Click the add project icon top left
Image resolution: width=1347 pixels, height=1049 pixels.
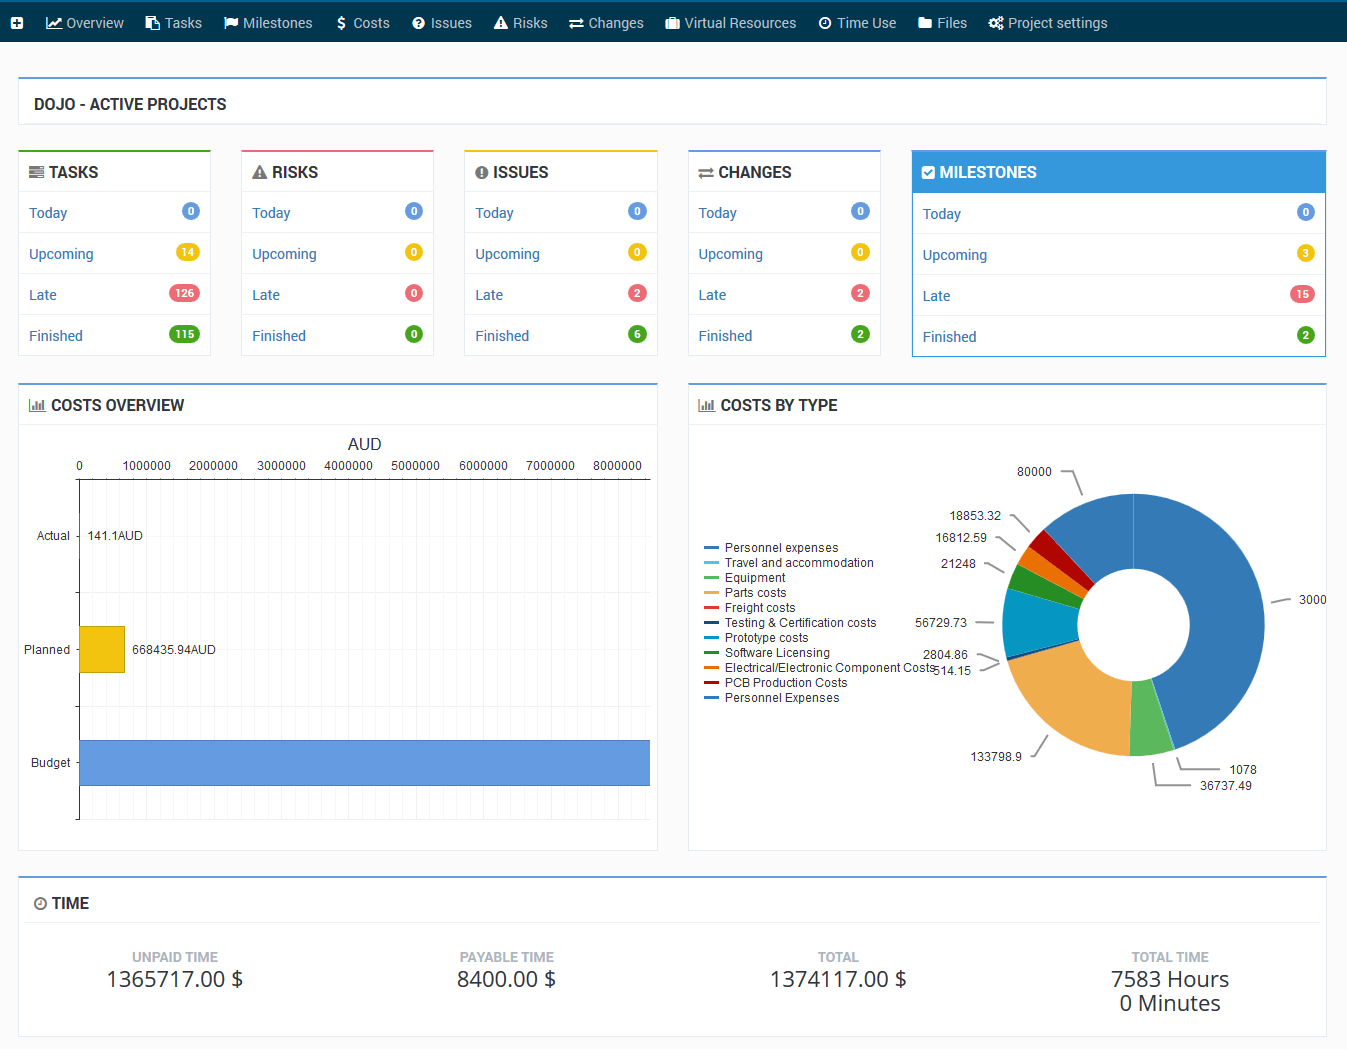pos(16,20)
